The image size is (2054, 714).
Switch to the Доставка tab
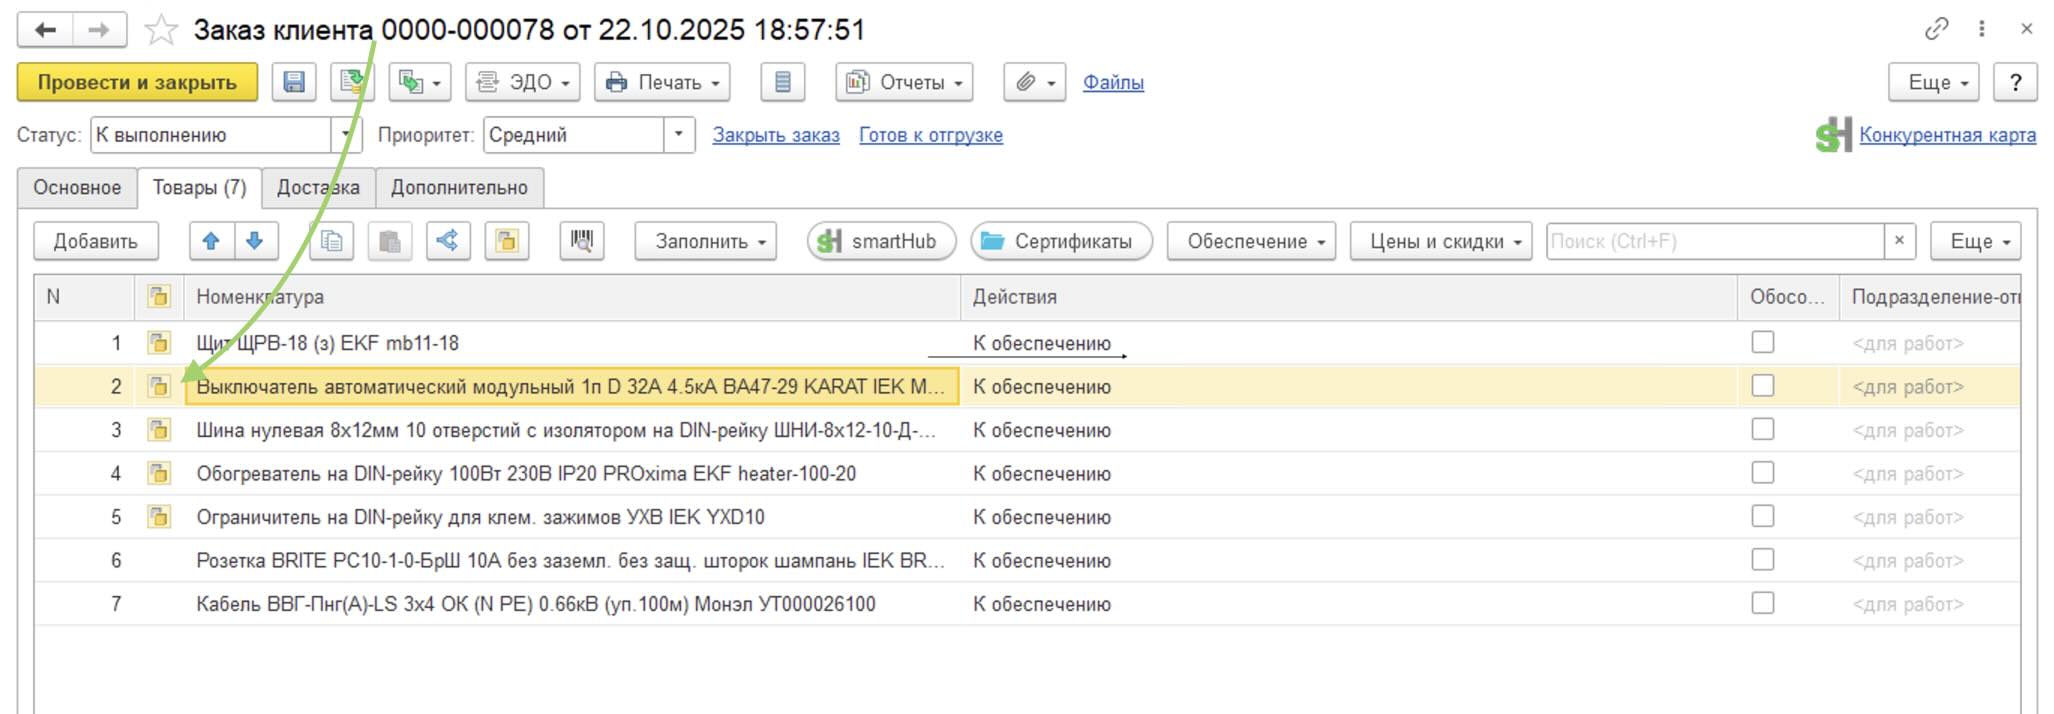[x=318, y=187]
